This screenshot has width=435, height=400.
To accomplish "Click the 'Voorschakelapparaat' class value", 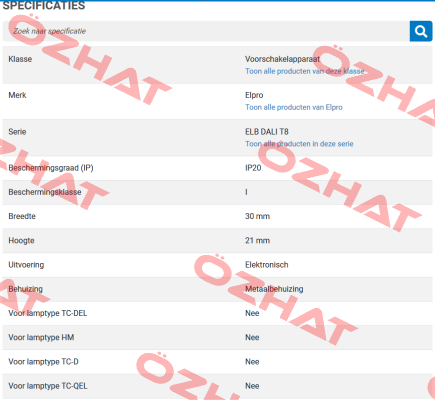I will pyautogui.click(x=282, y=59).
